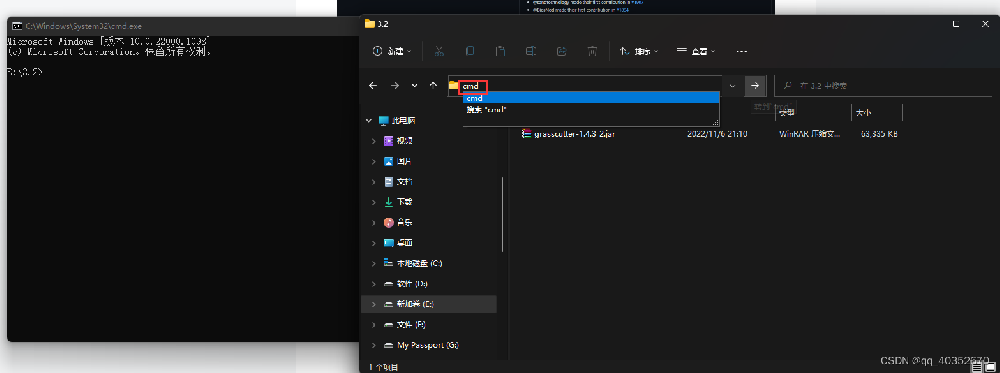Select the search for "cmd" suggestion
Viewport: 1000px width, 373px height.
[591, 110]
